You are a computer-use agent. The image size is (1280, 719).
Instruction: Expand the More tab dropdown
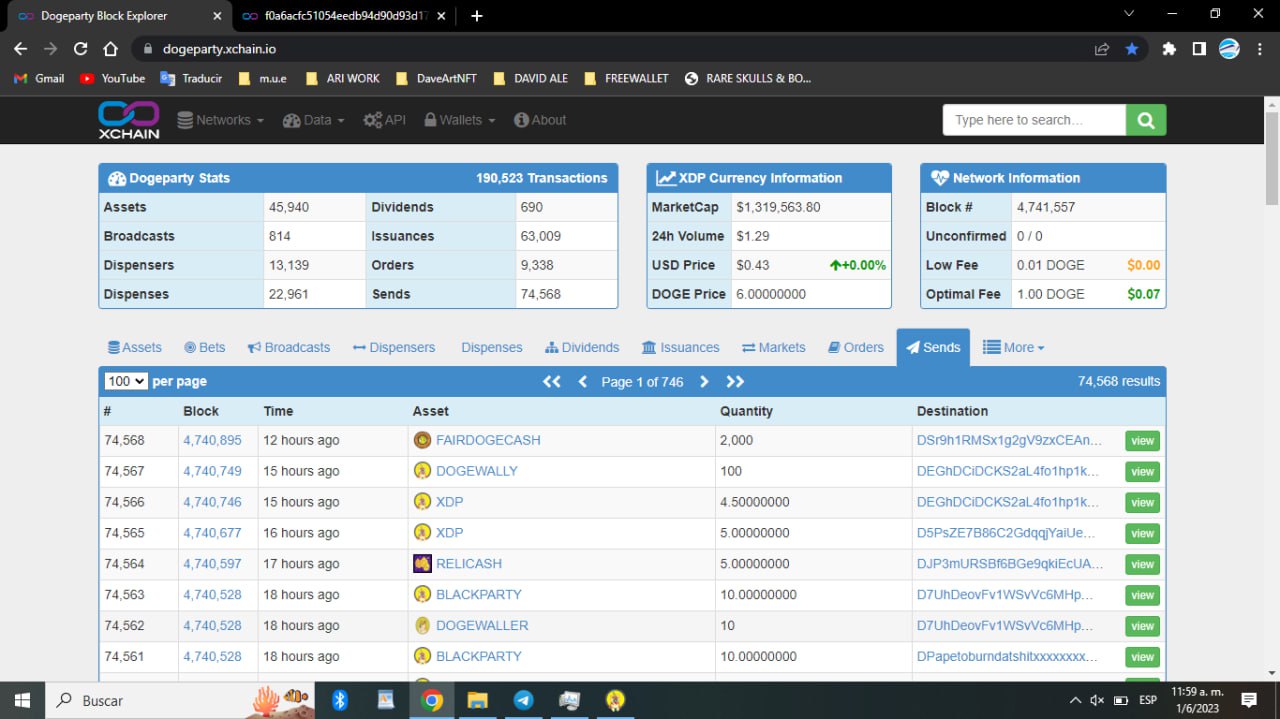click(1013, 347)
